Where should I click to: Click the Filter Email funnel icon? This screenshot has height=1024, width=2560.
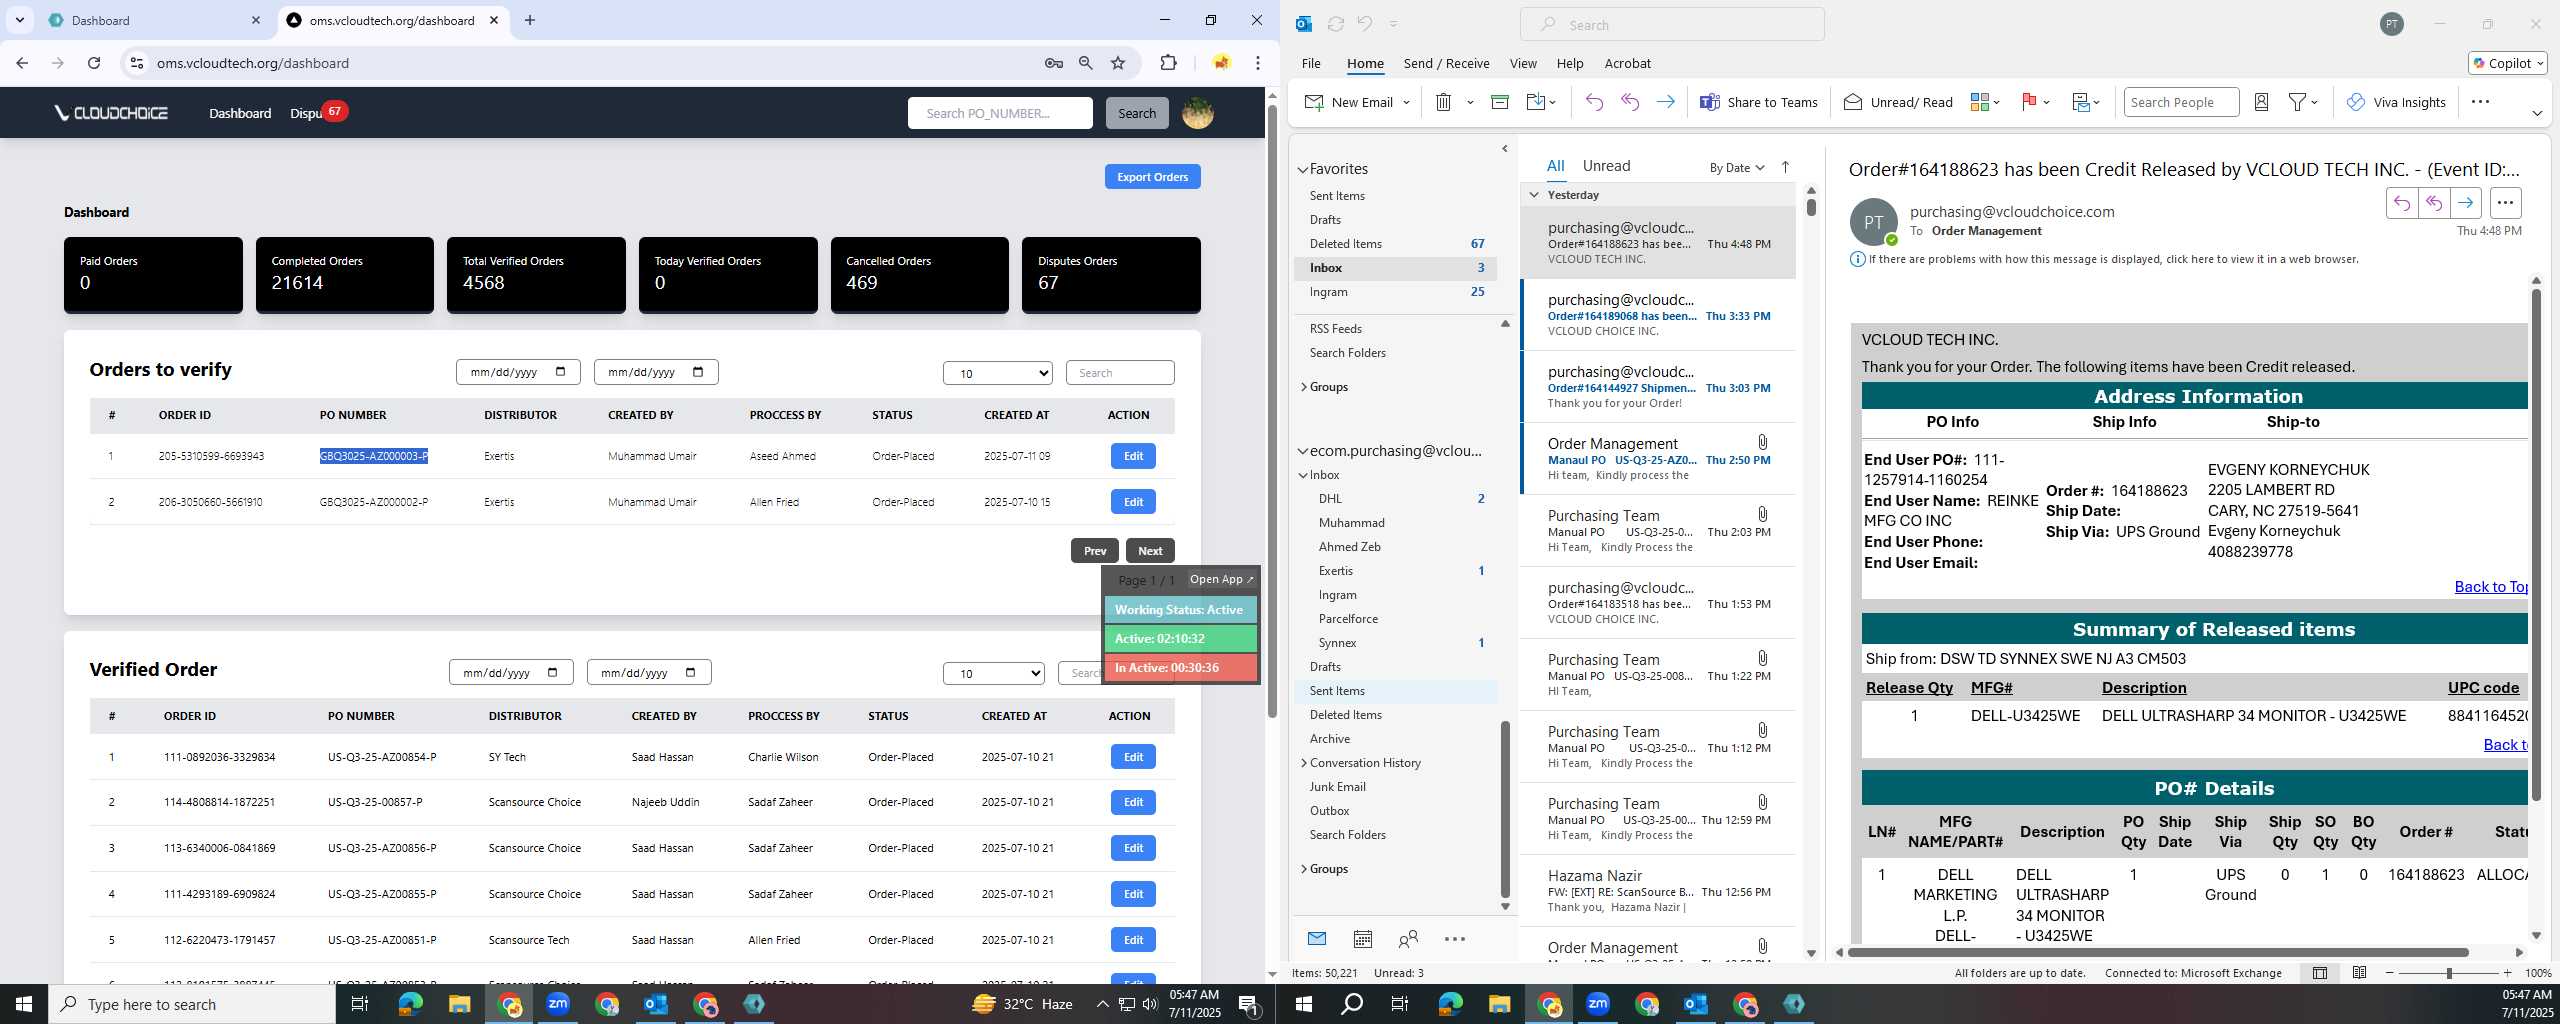click(x=2298, y=102)
